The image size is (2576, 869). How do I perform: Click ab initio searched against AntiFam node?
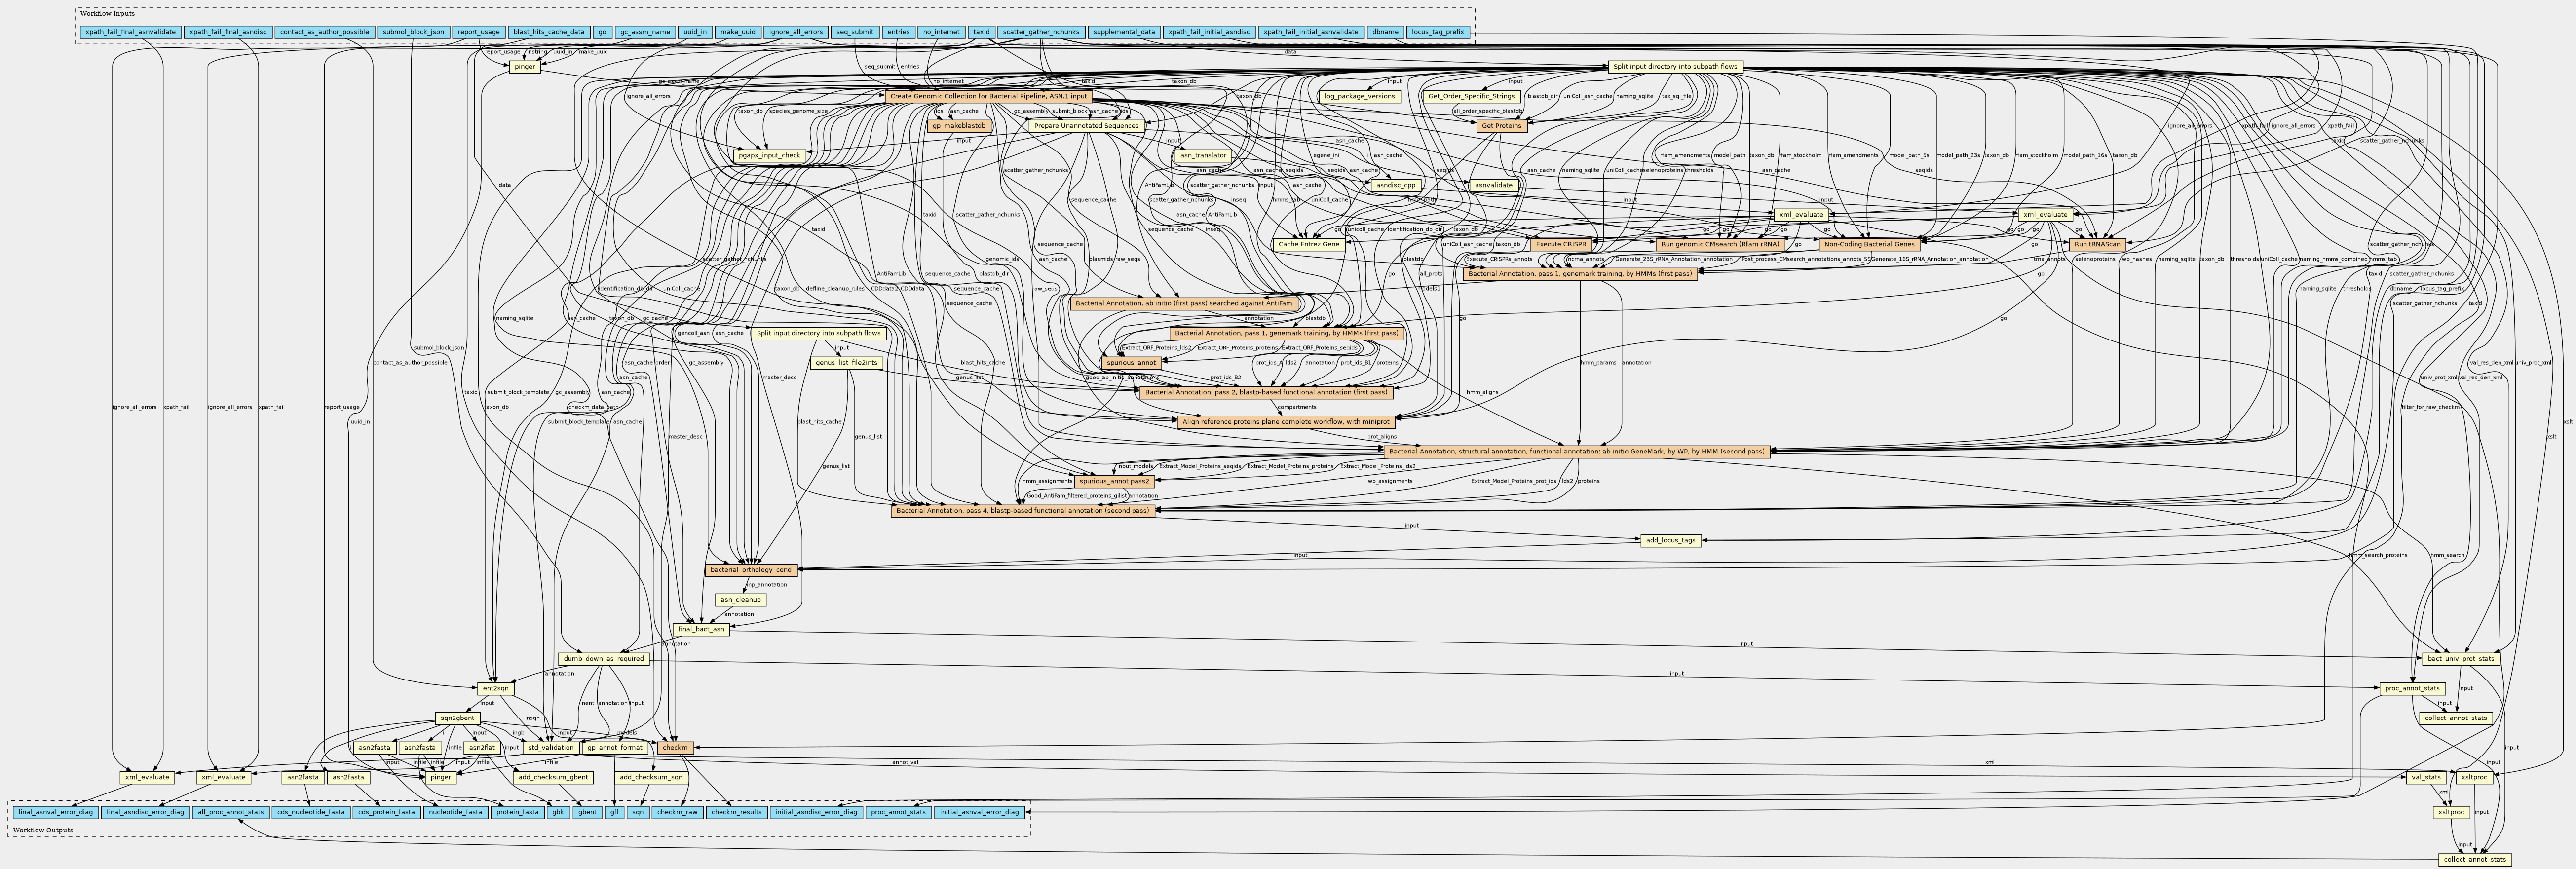pyautogui.click(x=1184, y=303)
